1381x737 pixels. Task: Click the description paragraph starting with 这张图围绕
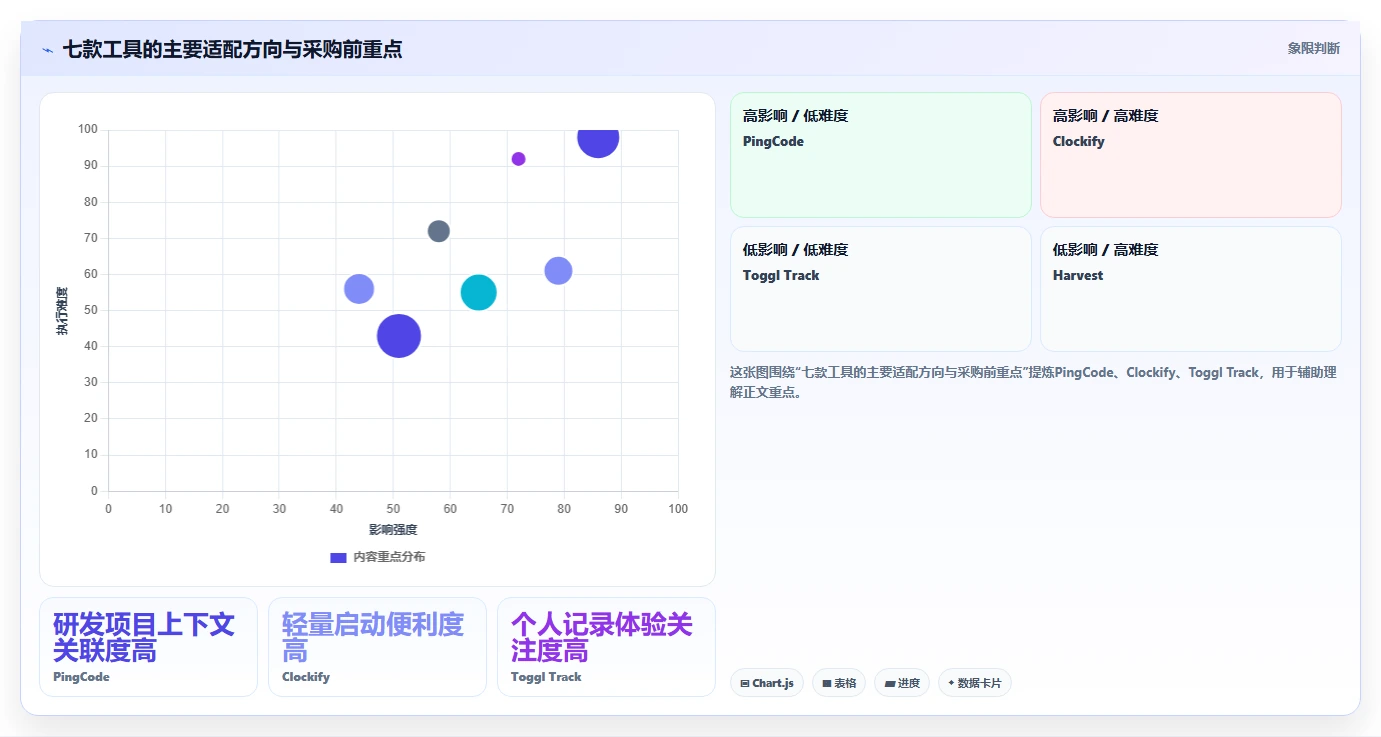click(x=1034, y=382)
